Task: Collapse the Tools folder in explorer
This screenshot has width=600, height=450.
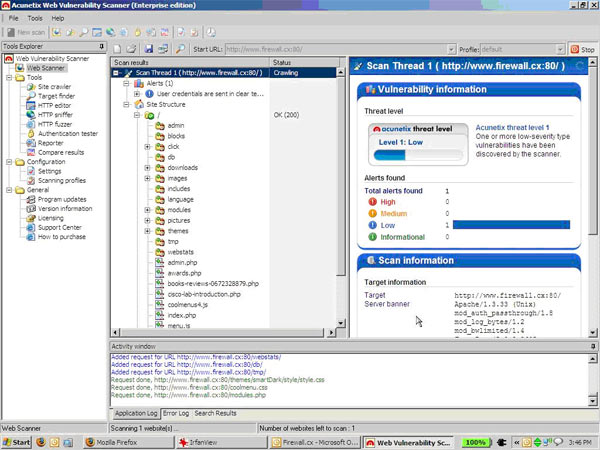Action: pos(9,77)
